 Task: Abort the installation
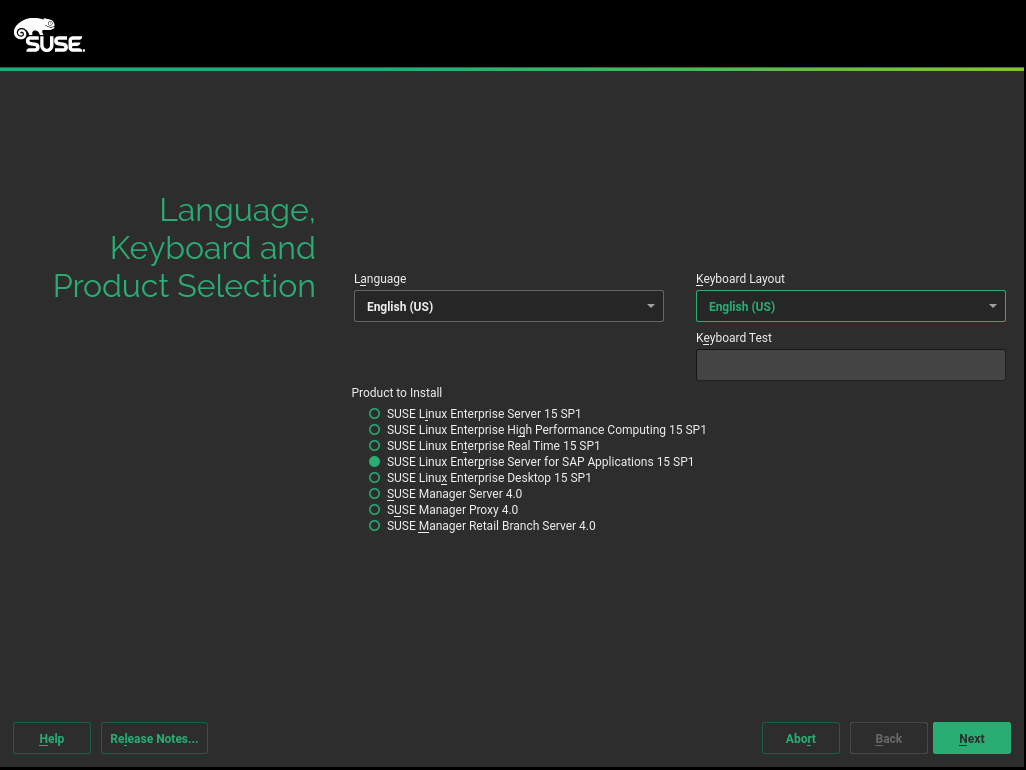point(801,739)
